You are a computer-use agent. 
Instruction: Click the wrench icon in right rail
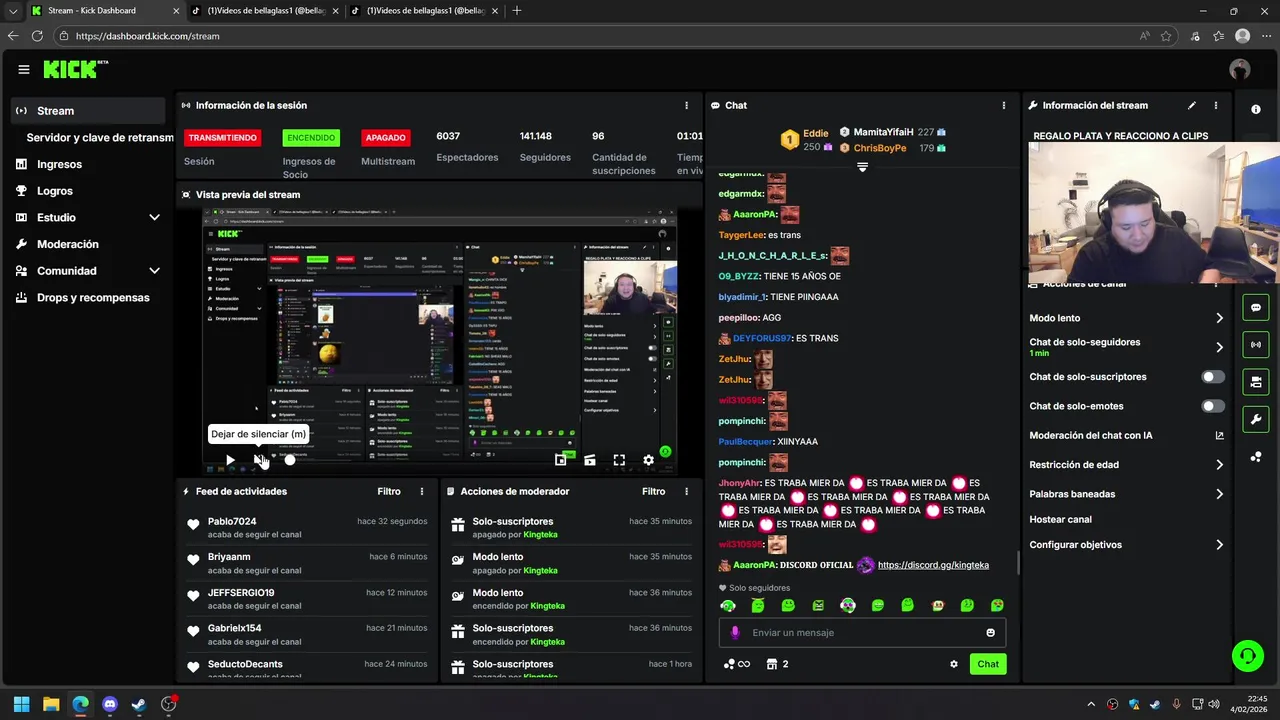coord(1256,418)
